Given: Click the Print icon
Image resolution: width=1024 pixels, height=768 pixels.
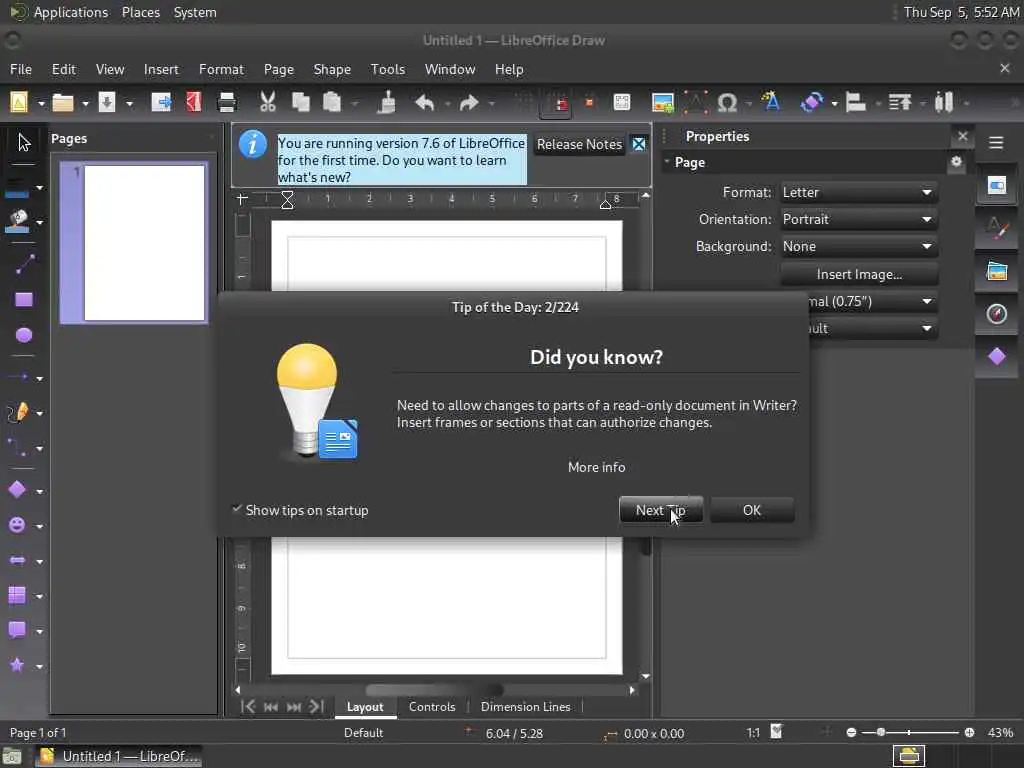Looking at the screenshot, I should point(227,103).
